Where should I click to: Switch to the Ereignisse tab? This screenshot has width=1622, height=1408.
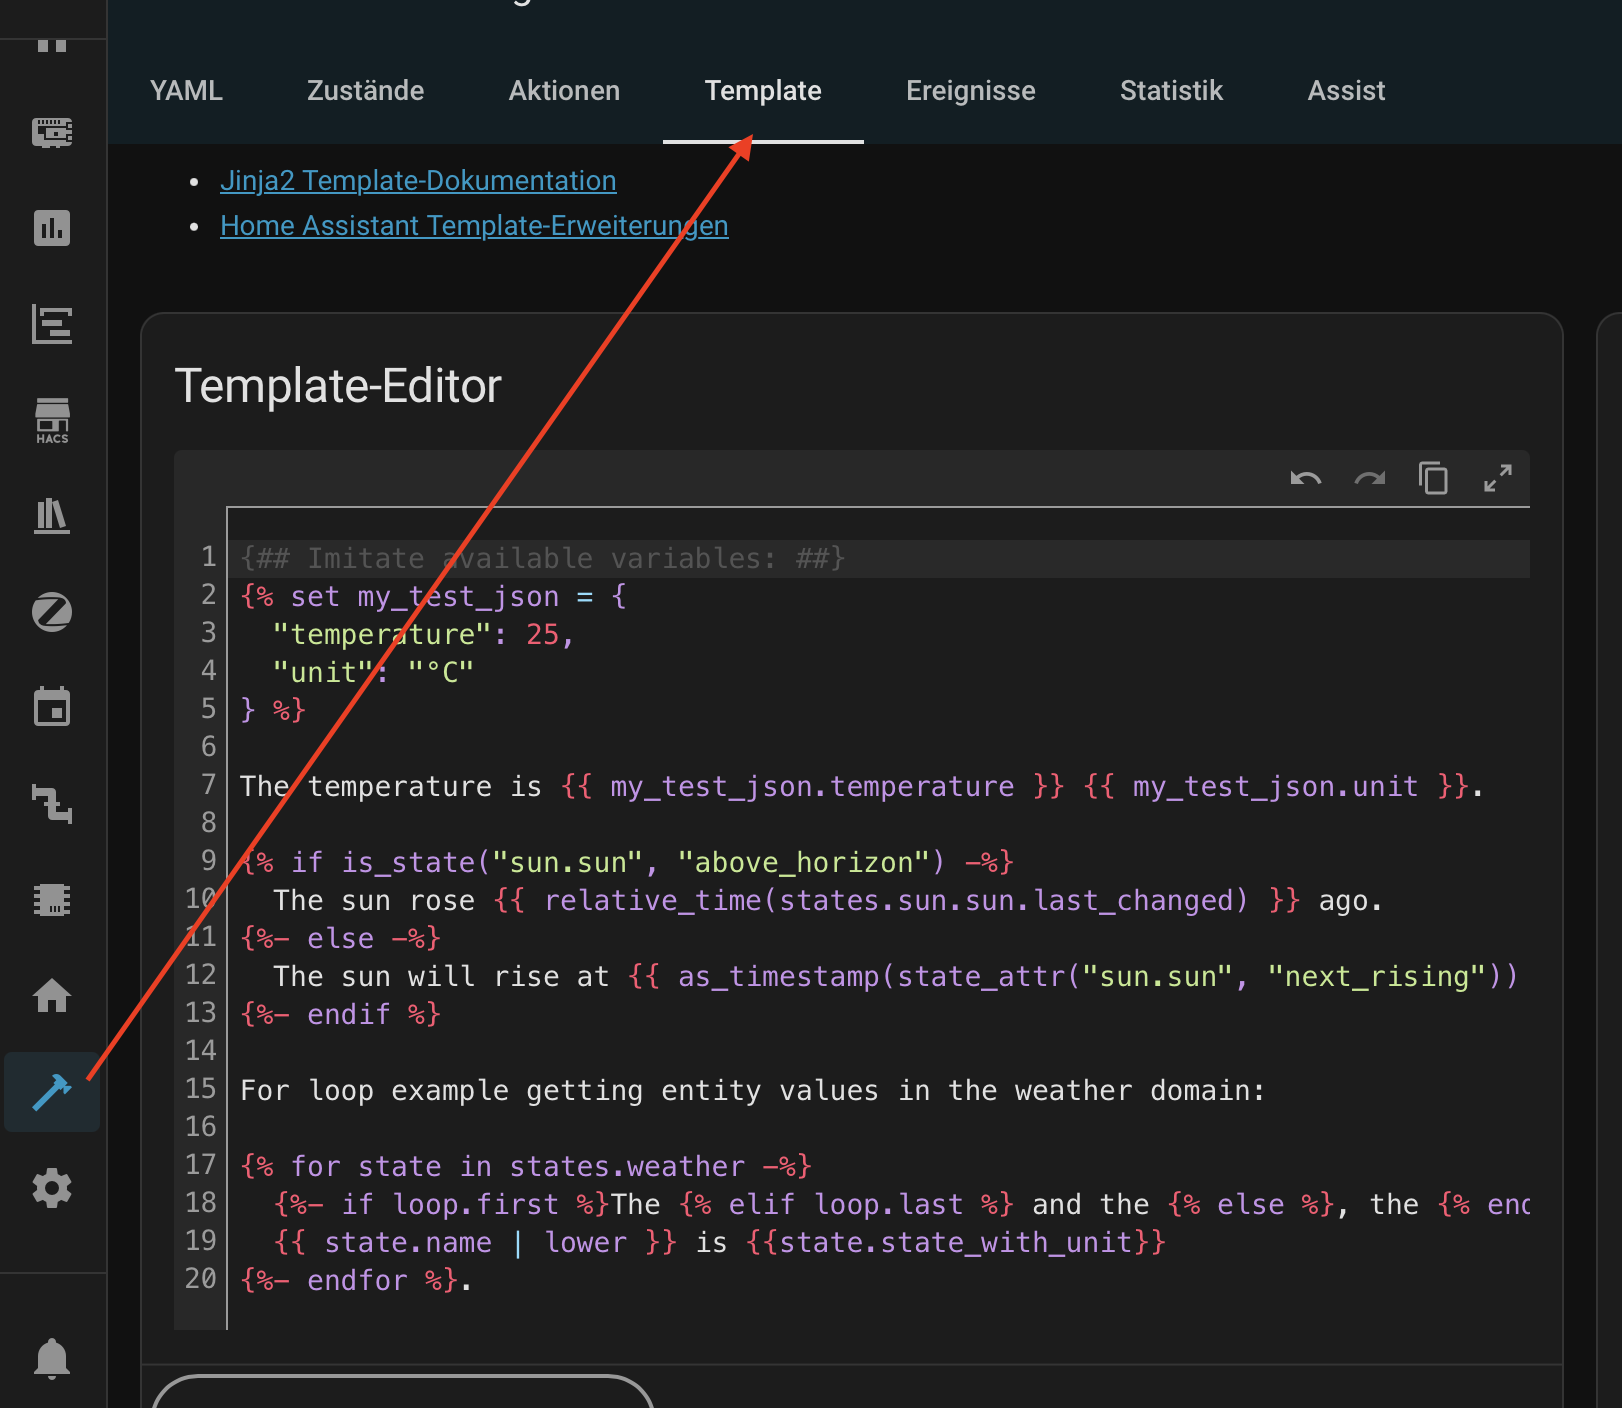(x=970, y=91)
